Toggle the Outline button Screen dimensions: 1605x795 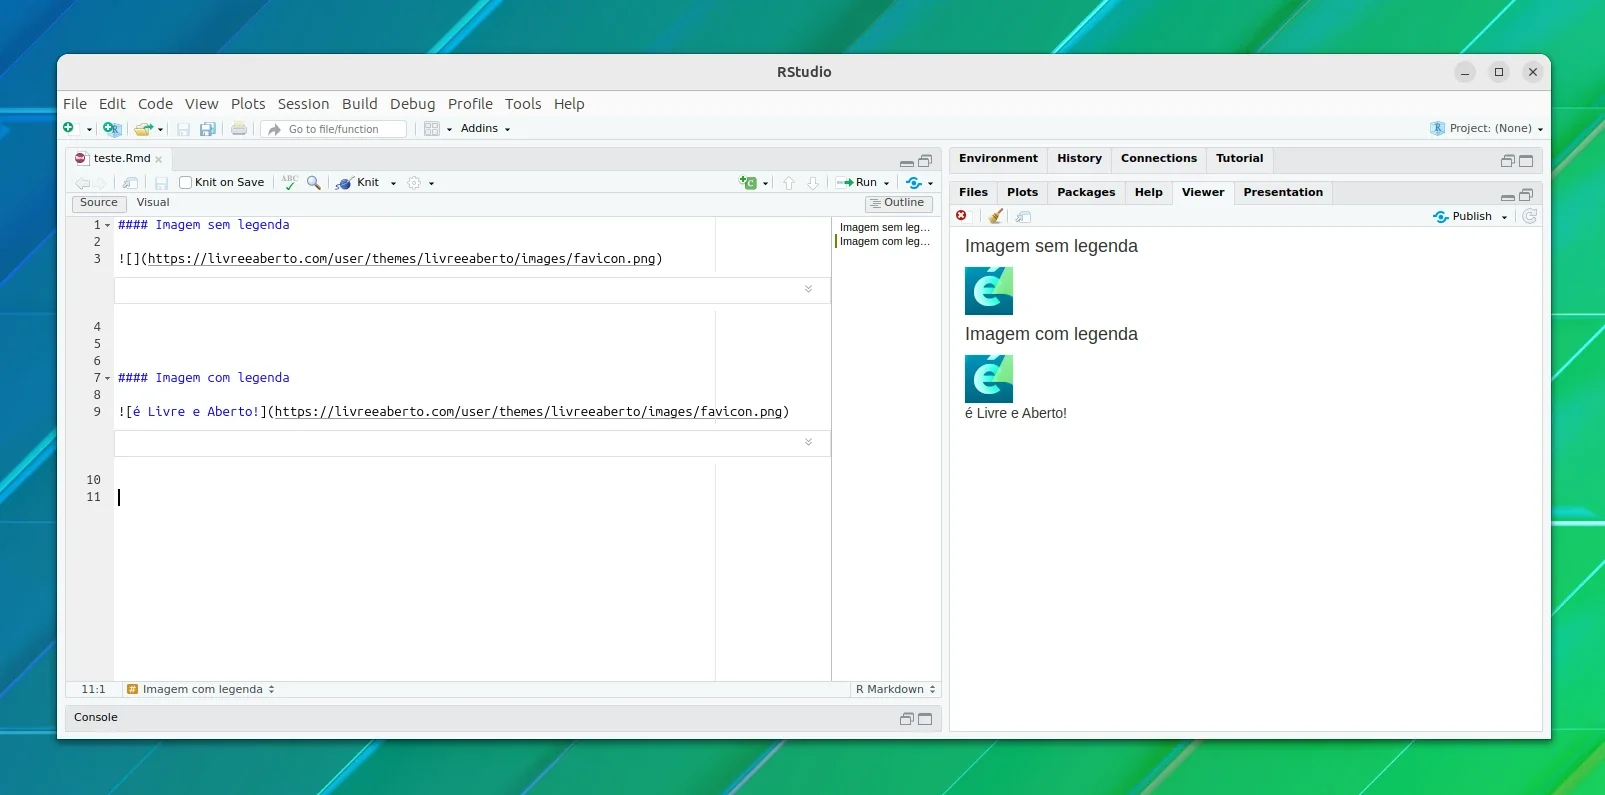(898, 203)
